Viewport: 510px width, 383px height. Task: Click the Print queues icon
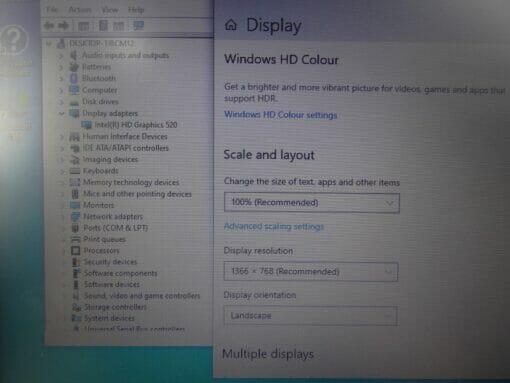coord(76,239)
